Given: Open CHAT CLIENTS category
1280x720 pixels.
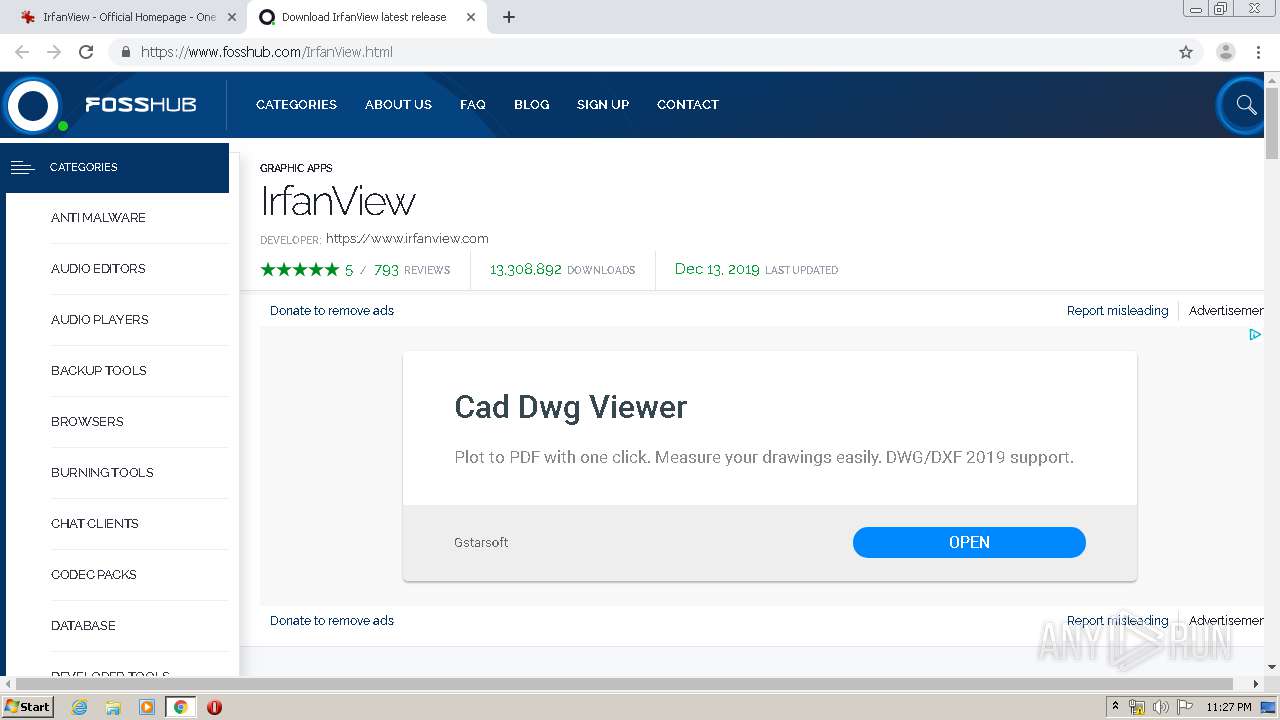Looking at the screenshot, I should 95,523.
